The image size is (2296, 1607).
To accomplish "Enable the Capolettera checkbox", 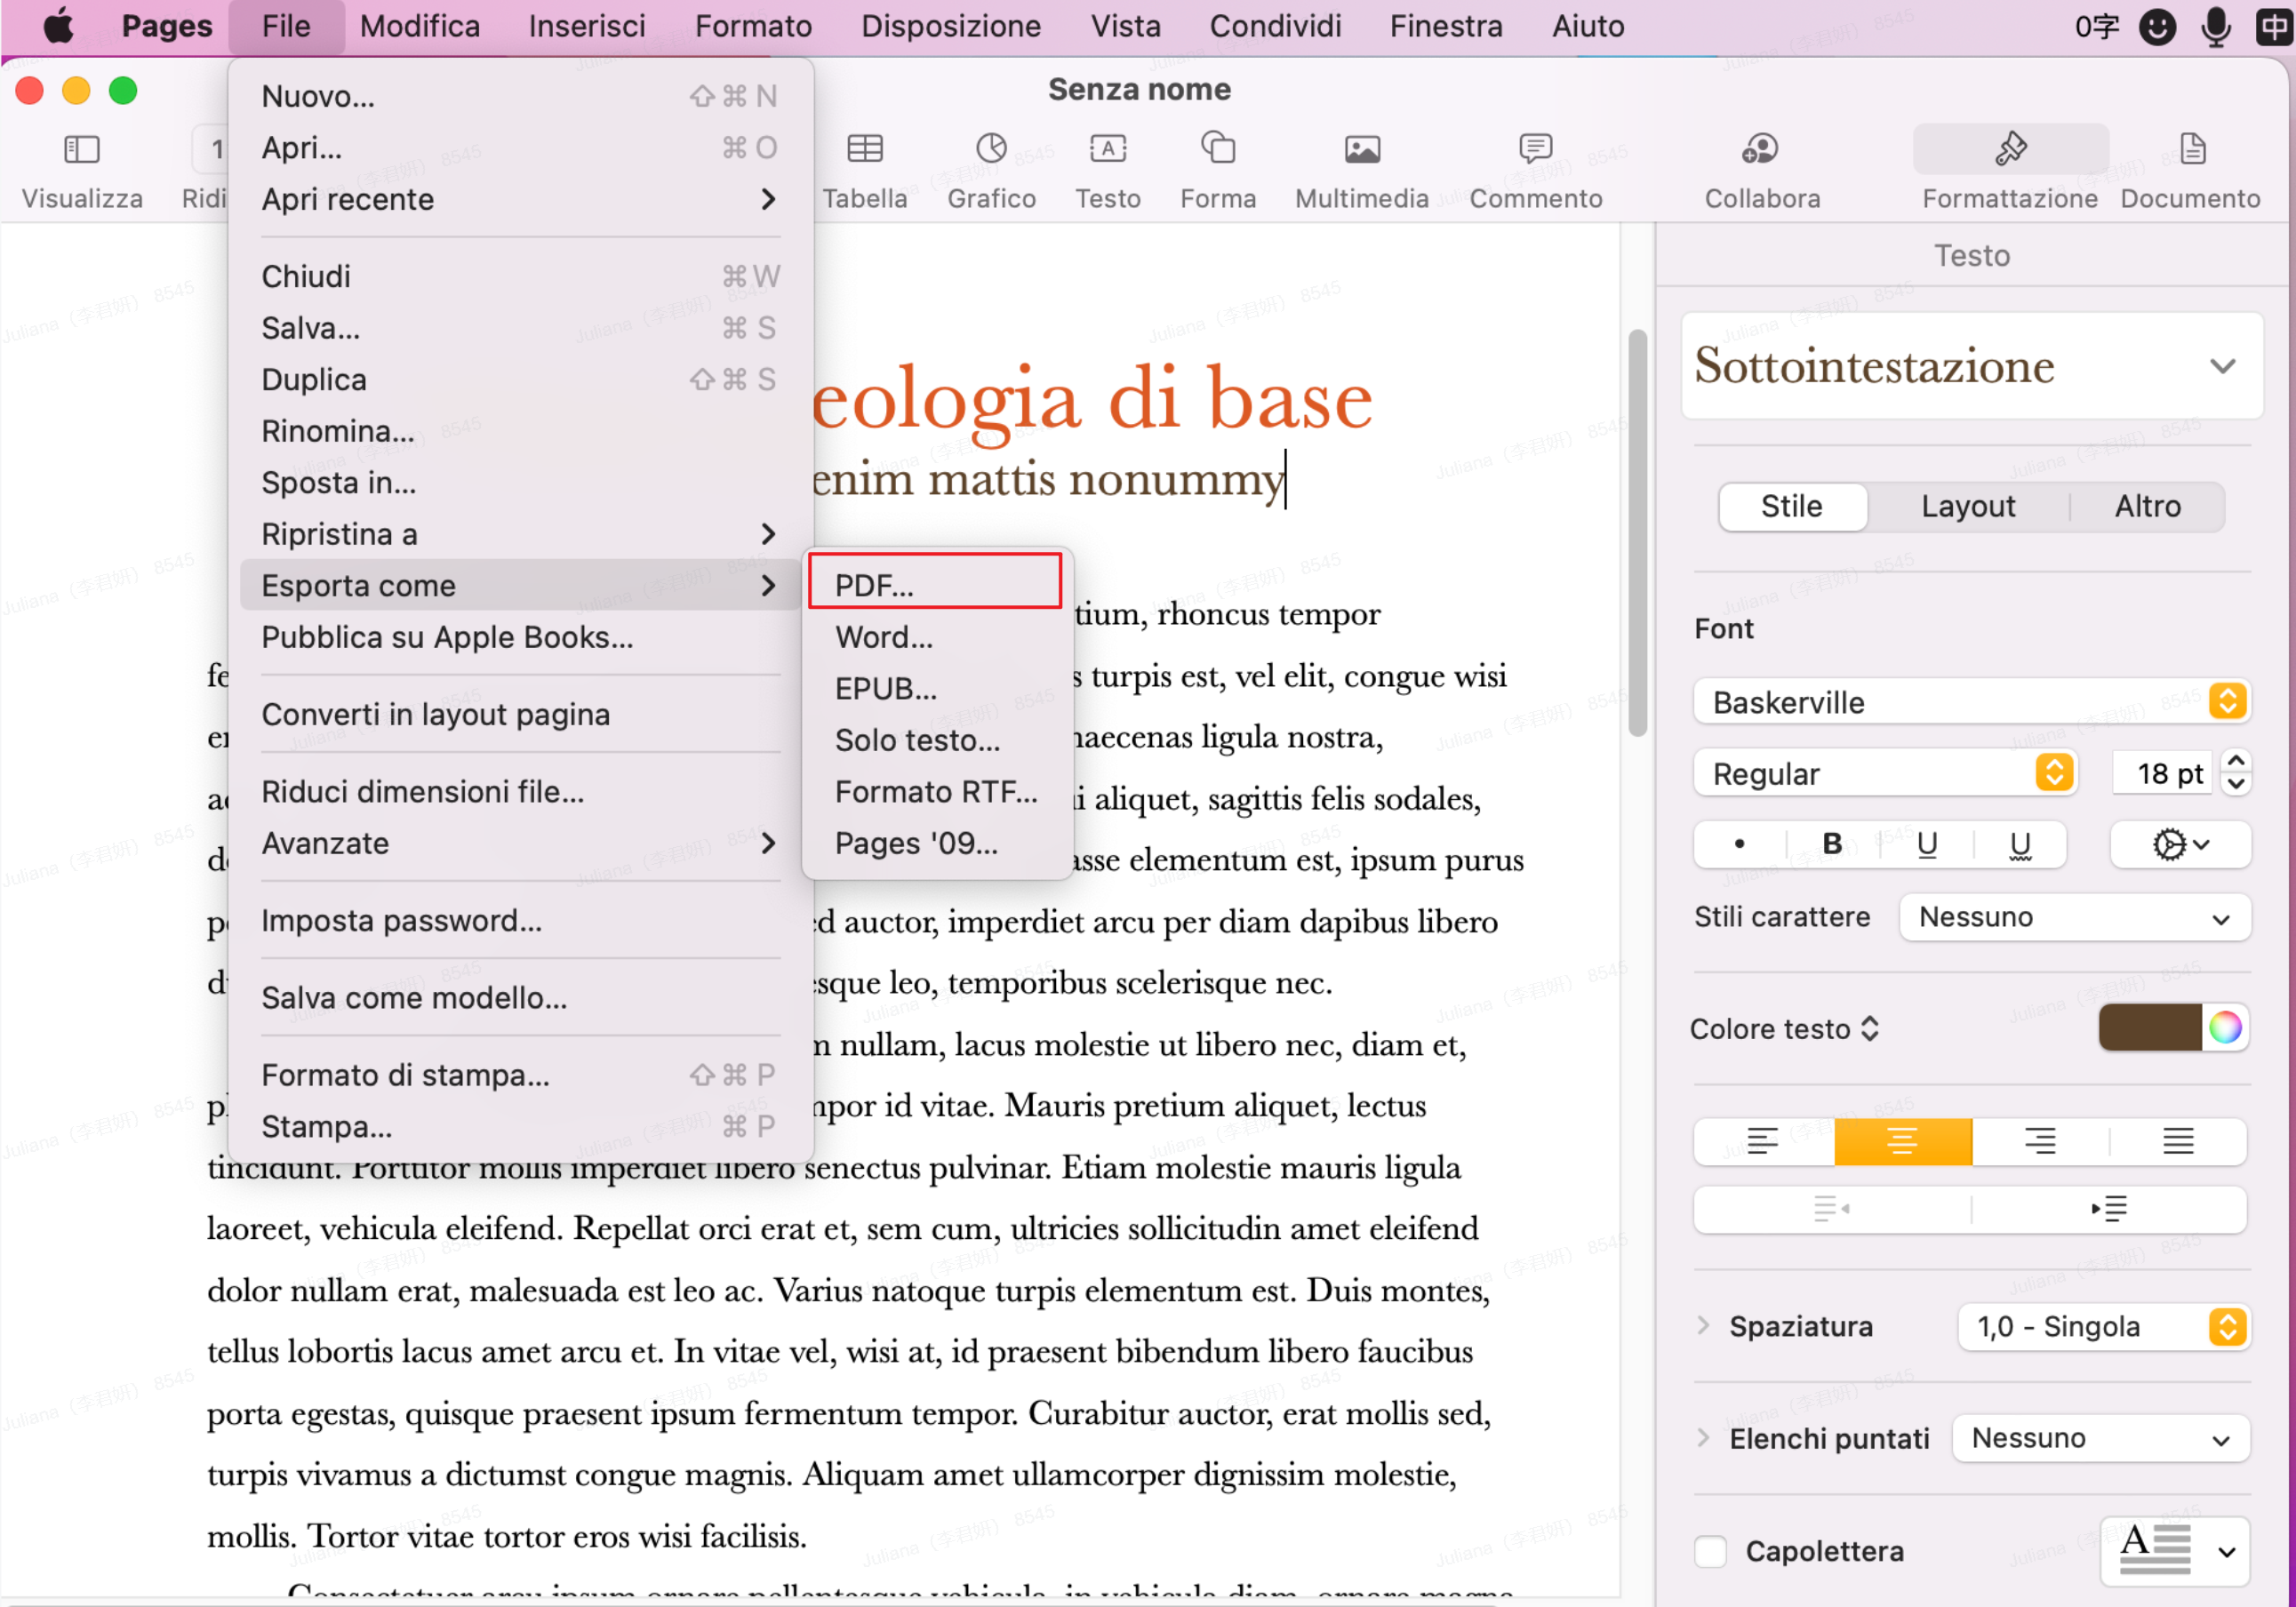I will coord(1710,1551).
